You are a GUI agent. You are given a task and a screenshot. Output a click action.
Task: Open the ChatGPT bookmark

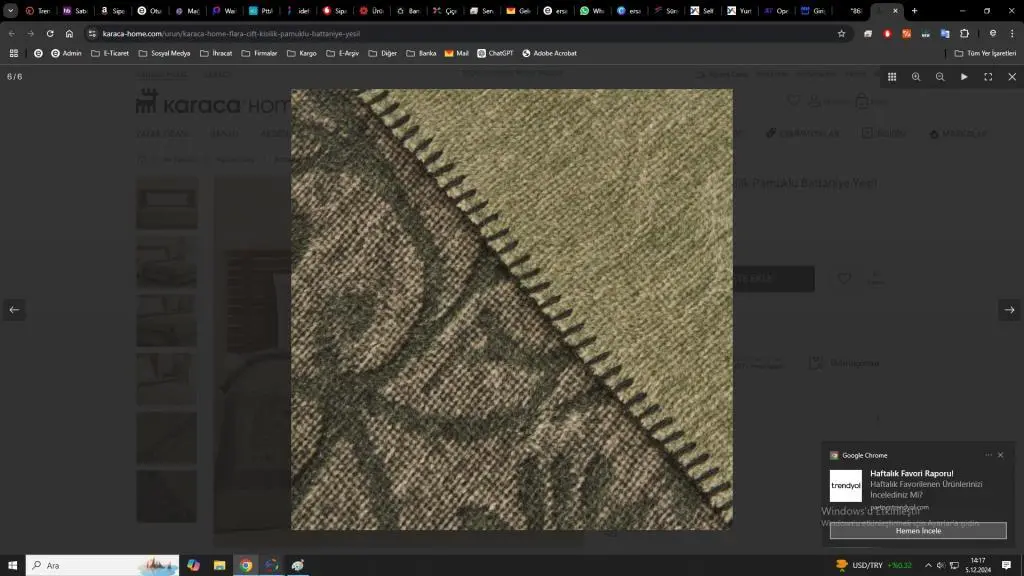click(x=495, y=53)
